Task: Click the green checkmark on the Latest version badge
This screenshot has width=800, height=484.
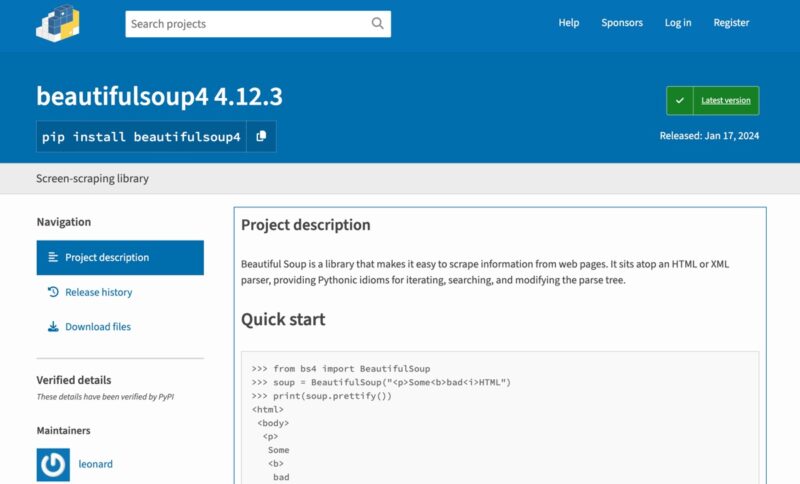Action: pyautogui.click(x=680, y=100)
